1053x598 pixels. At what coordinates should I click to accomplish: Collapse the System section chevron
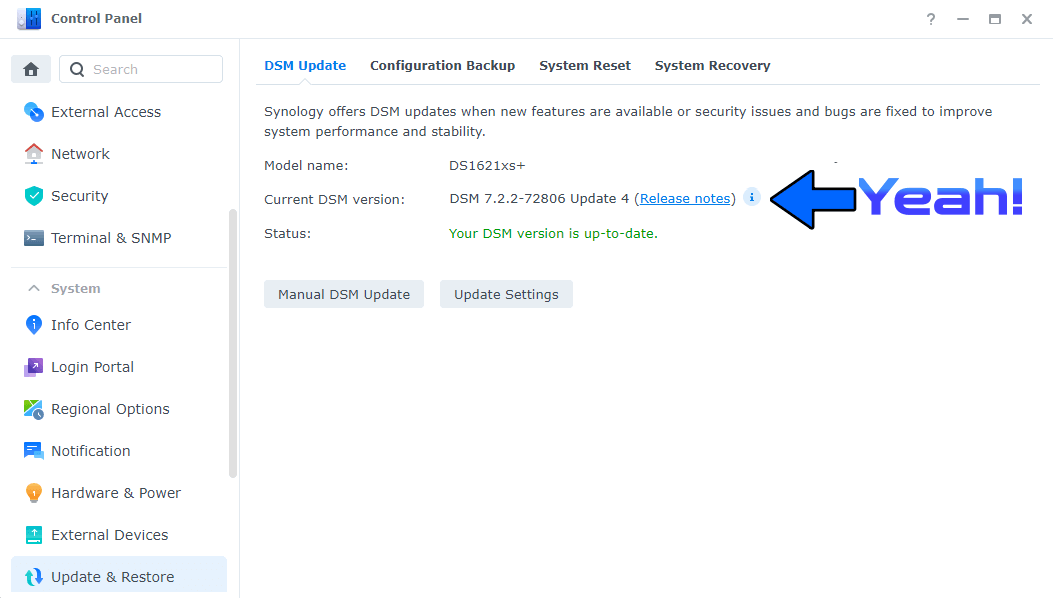(x=34, y=288)
